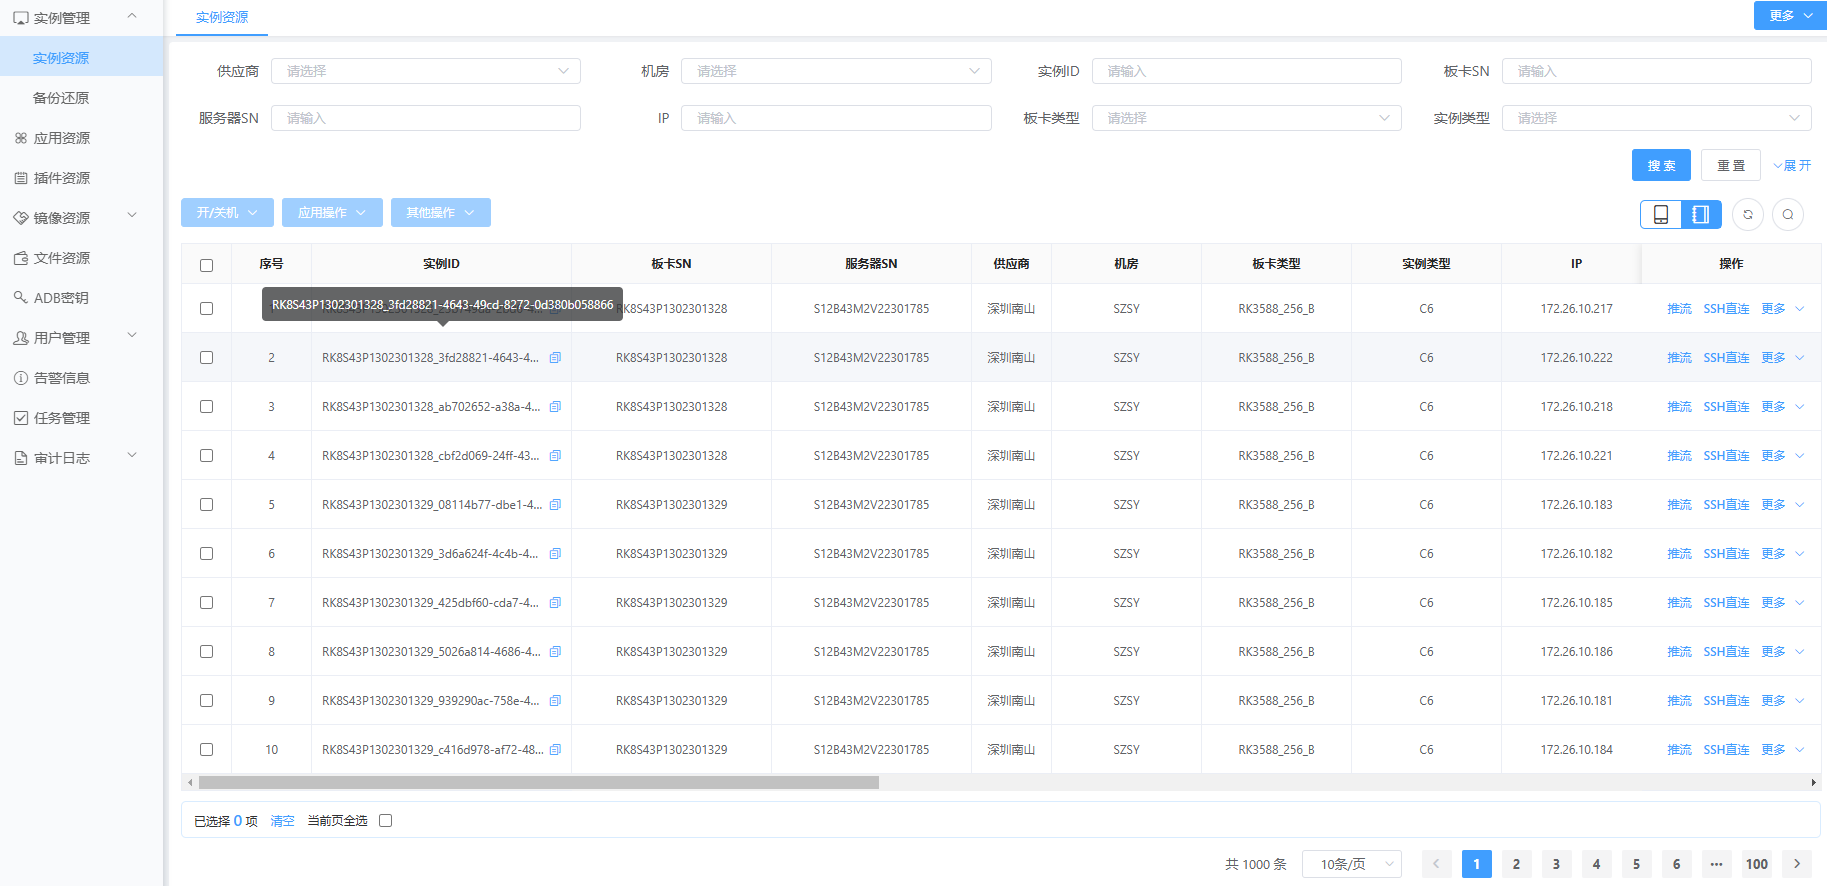This screenshot has height=886, width=1827.
Task: Click the 搜索 button
Action: [x=1661, y=165]
